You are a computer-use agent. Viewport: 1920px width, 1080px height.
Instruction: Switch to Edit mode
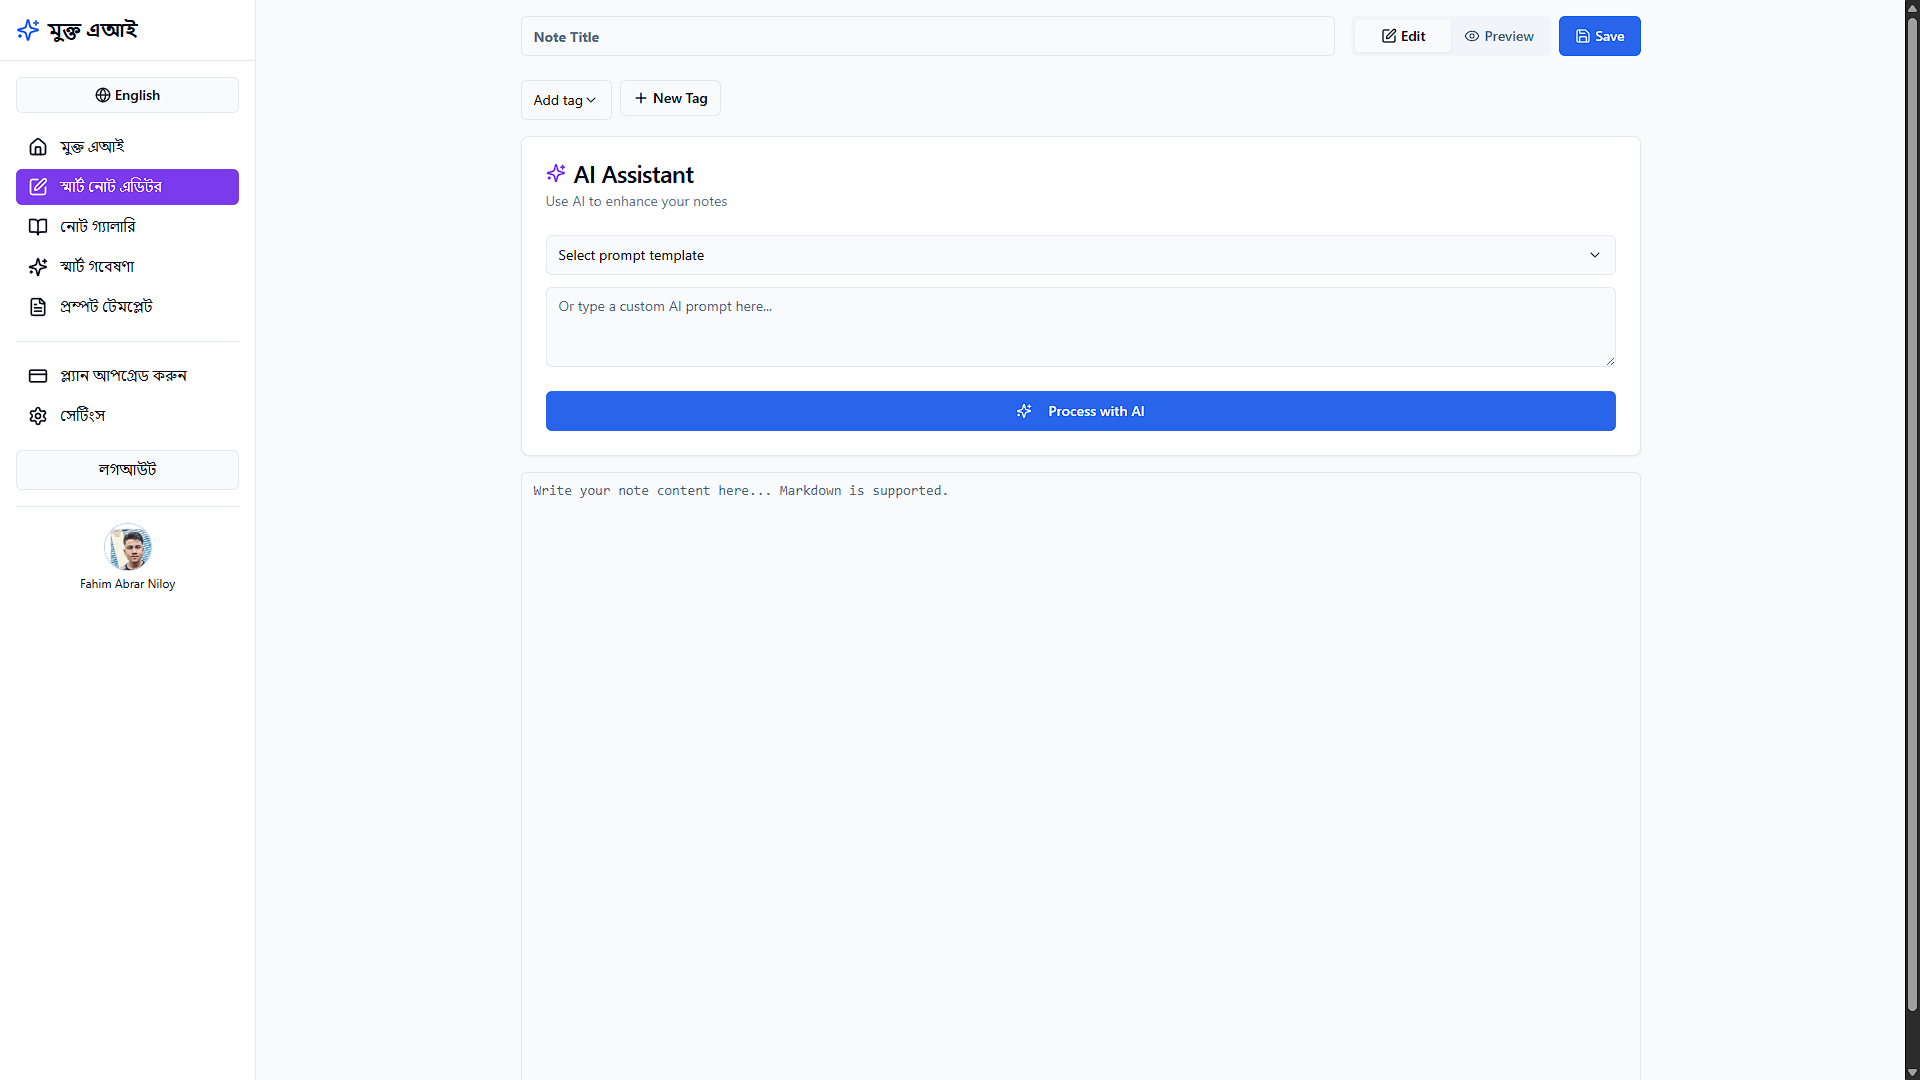pos(1403,36)
